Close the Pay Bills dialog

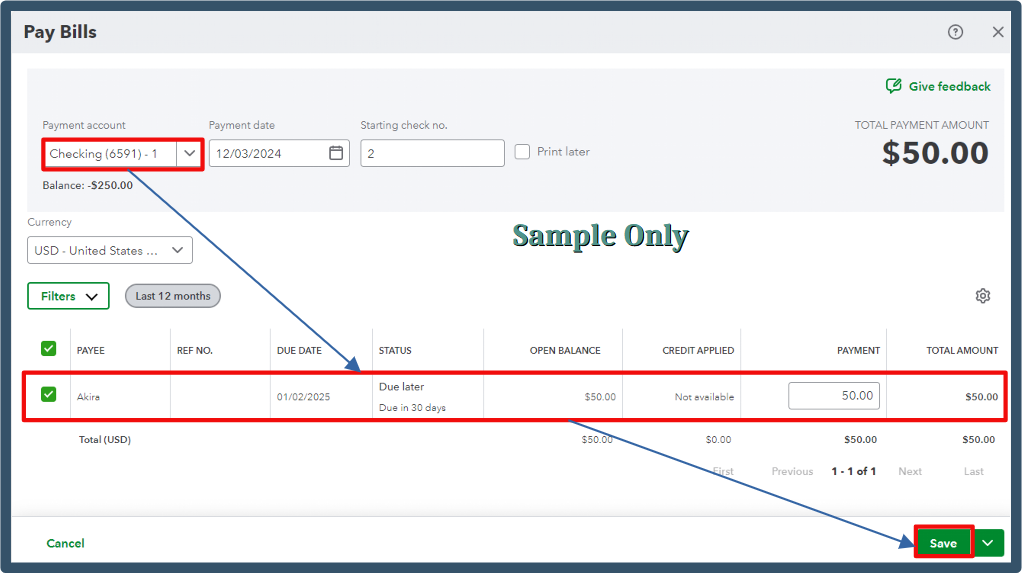997,32
